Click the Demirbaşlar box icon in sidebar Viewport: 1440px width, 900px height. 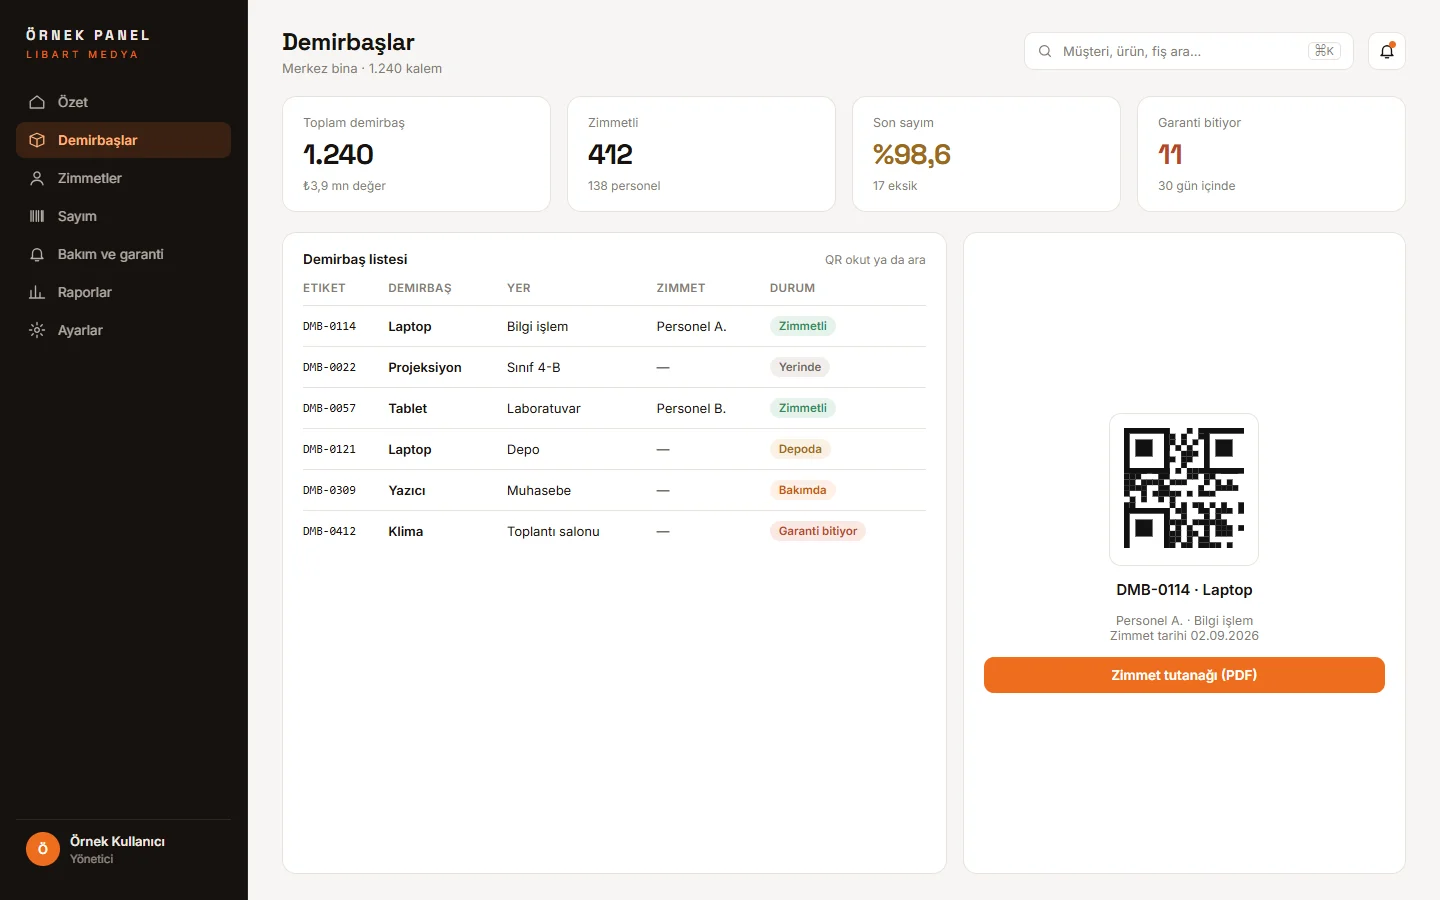[x=37, y=140]
